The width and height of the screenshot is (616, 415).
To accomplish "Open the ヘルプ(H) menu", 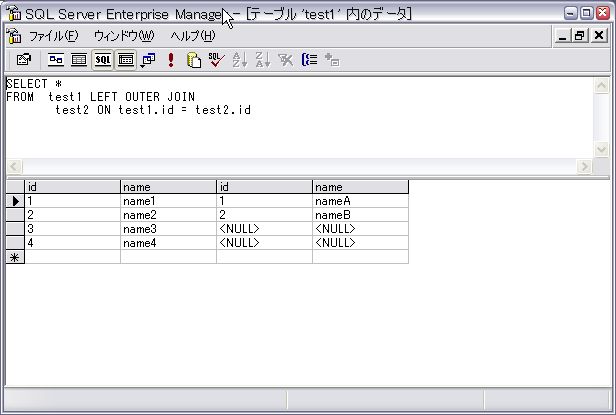I will tap(192, 36).
